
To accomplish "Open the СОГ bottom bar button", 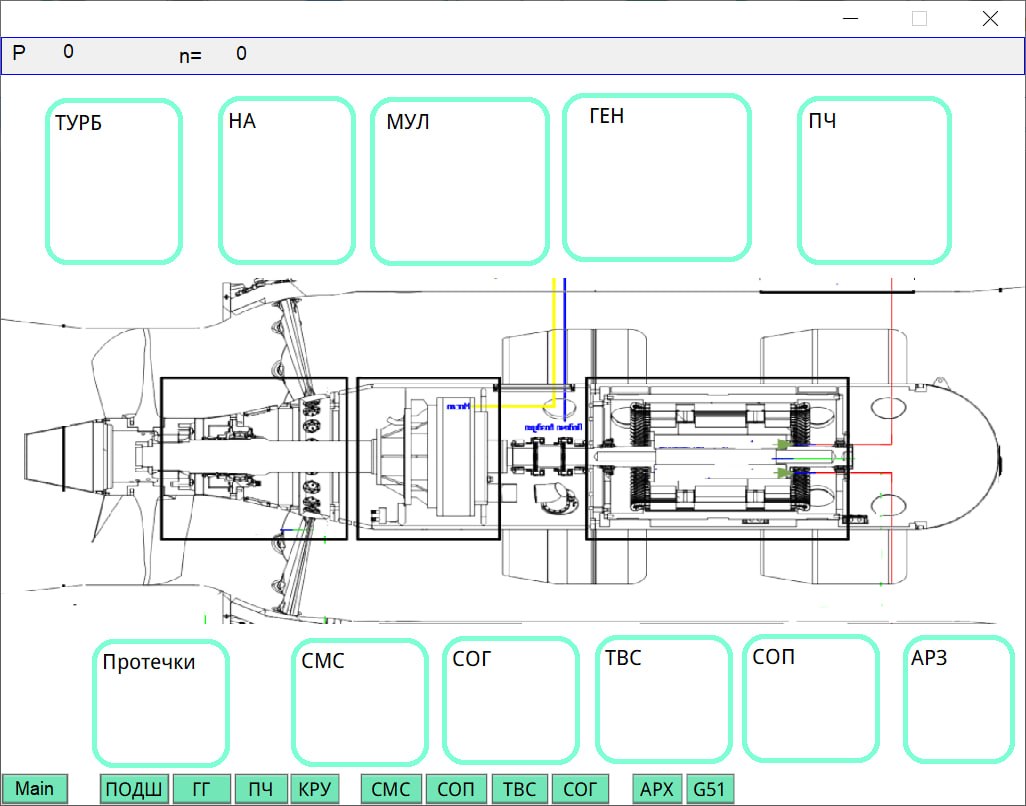I will 580,789.
